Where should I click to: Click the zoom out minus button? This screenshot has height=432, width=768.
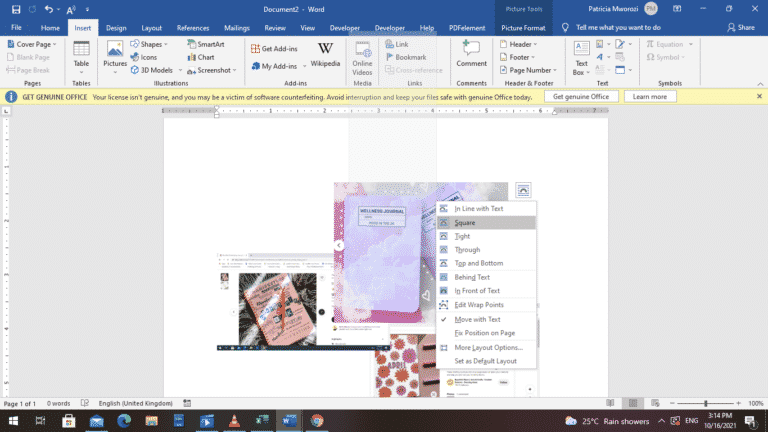coord(672,403)
